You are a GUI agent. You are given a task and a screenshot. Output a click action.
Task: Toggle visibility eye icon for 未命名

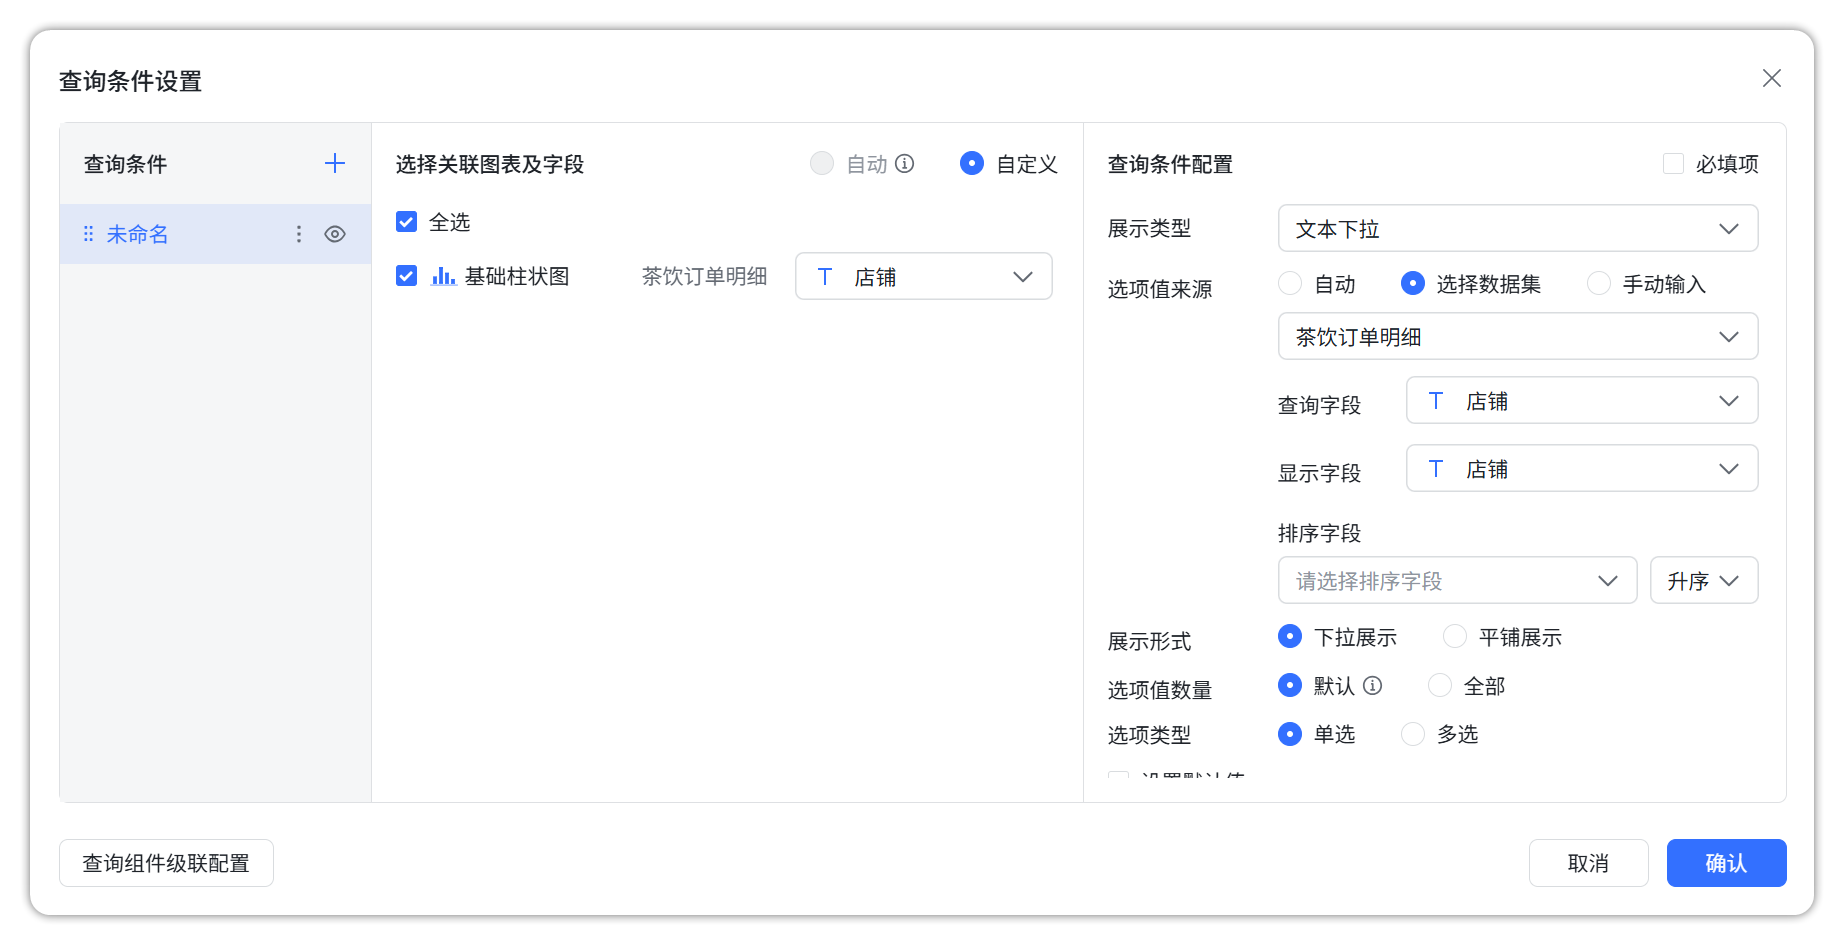(335, 234)
